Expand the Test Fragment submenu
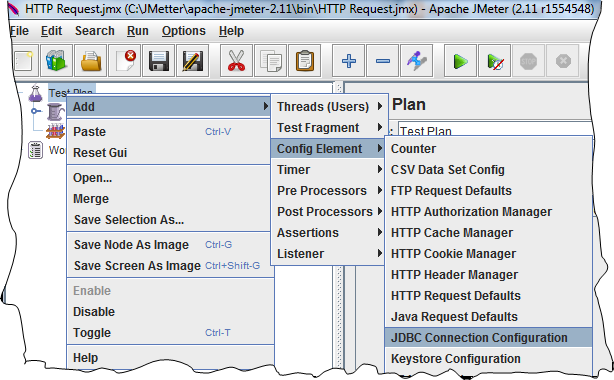The height and width of the screenshot is (380, 614). [x=330, y=128]
